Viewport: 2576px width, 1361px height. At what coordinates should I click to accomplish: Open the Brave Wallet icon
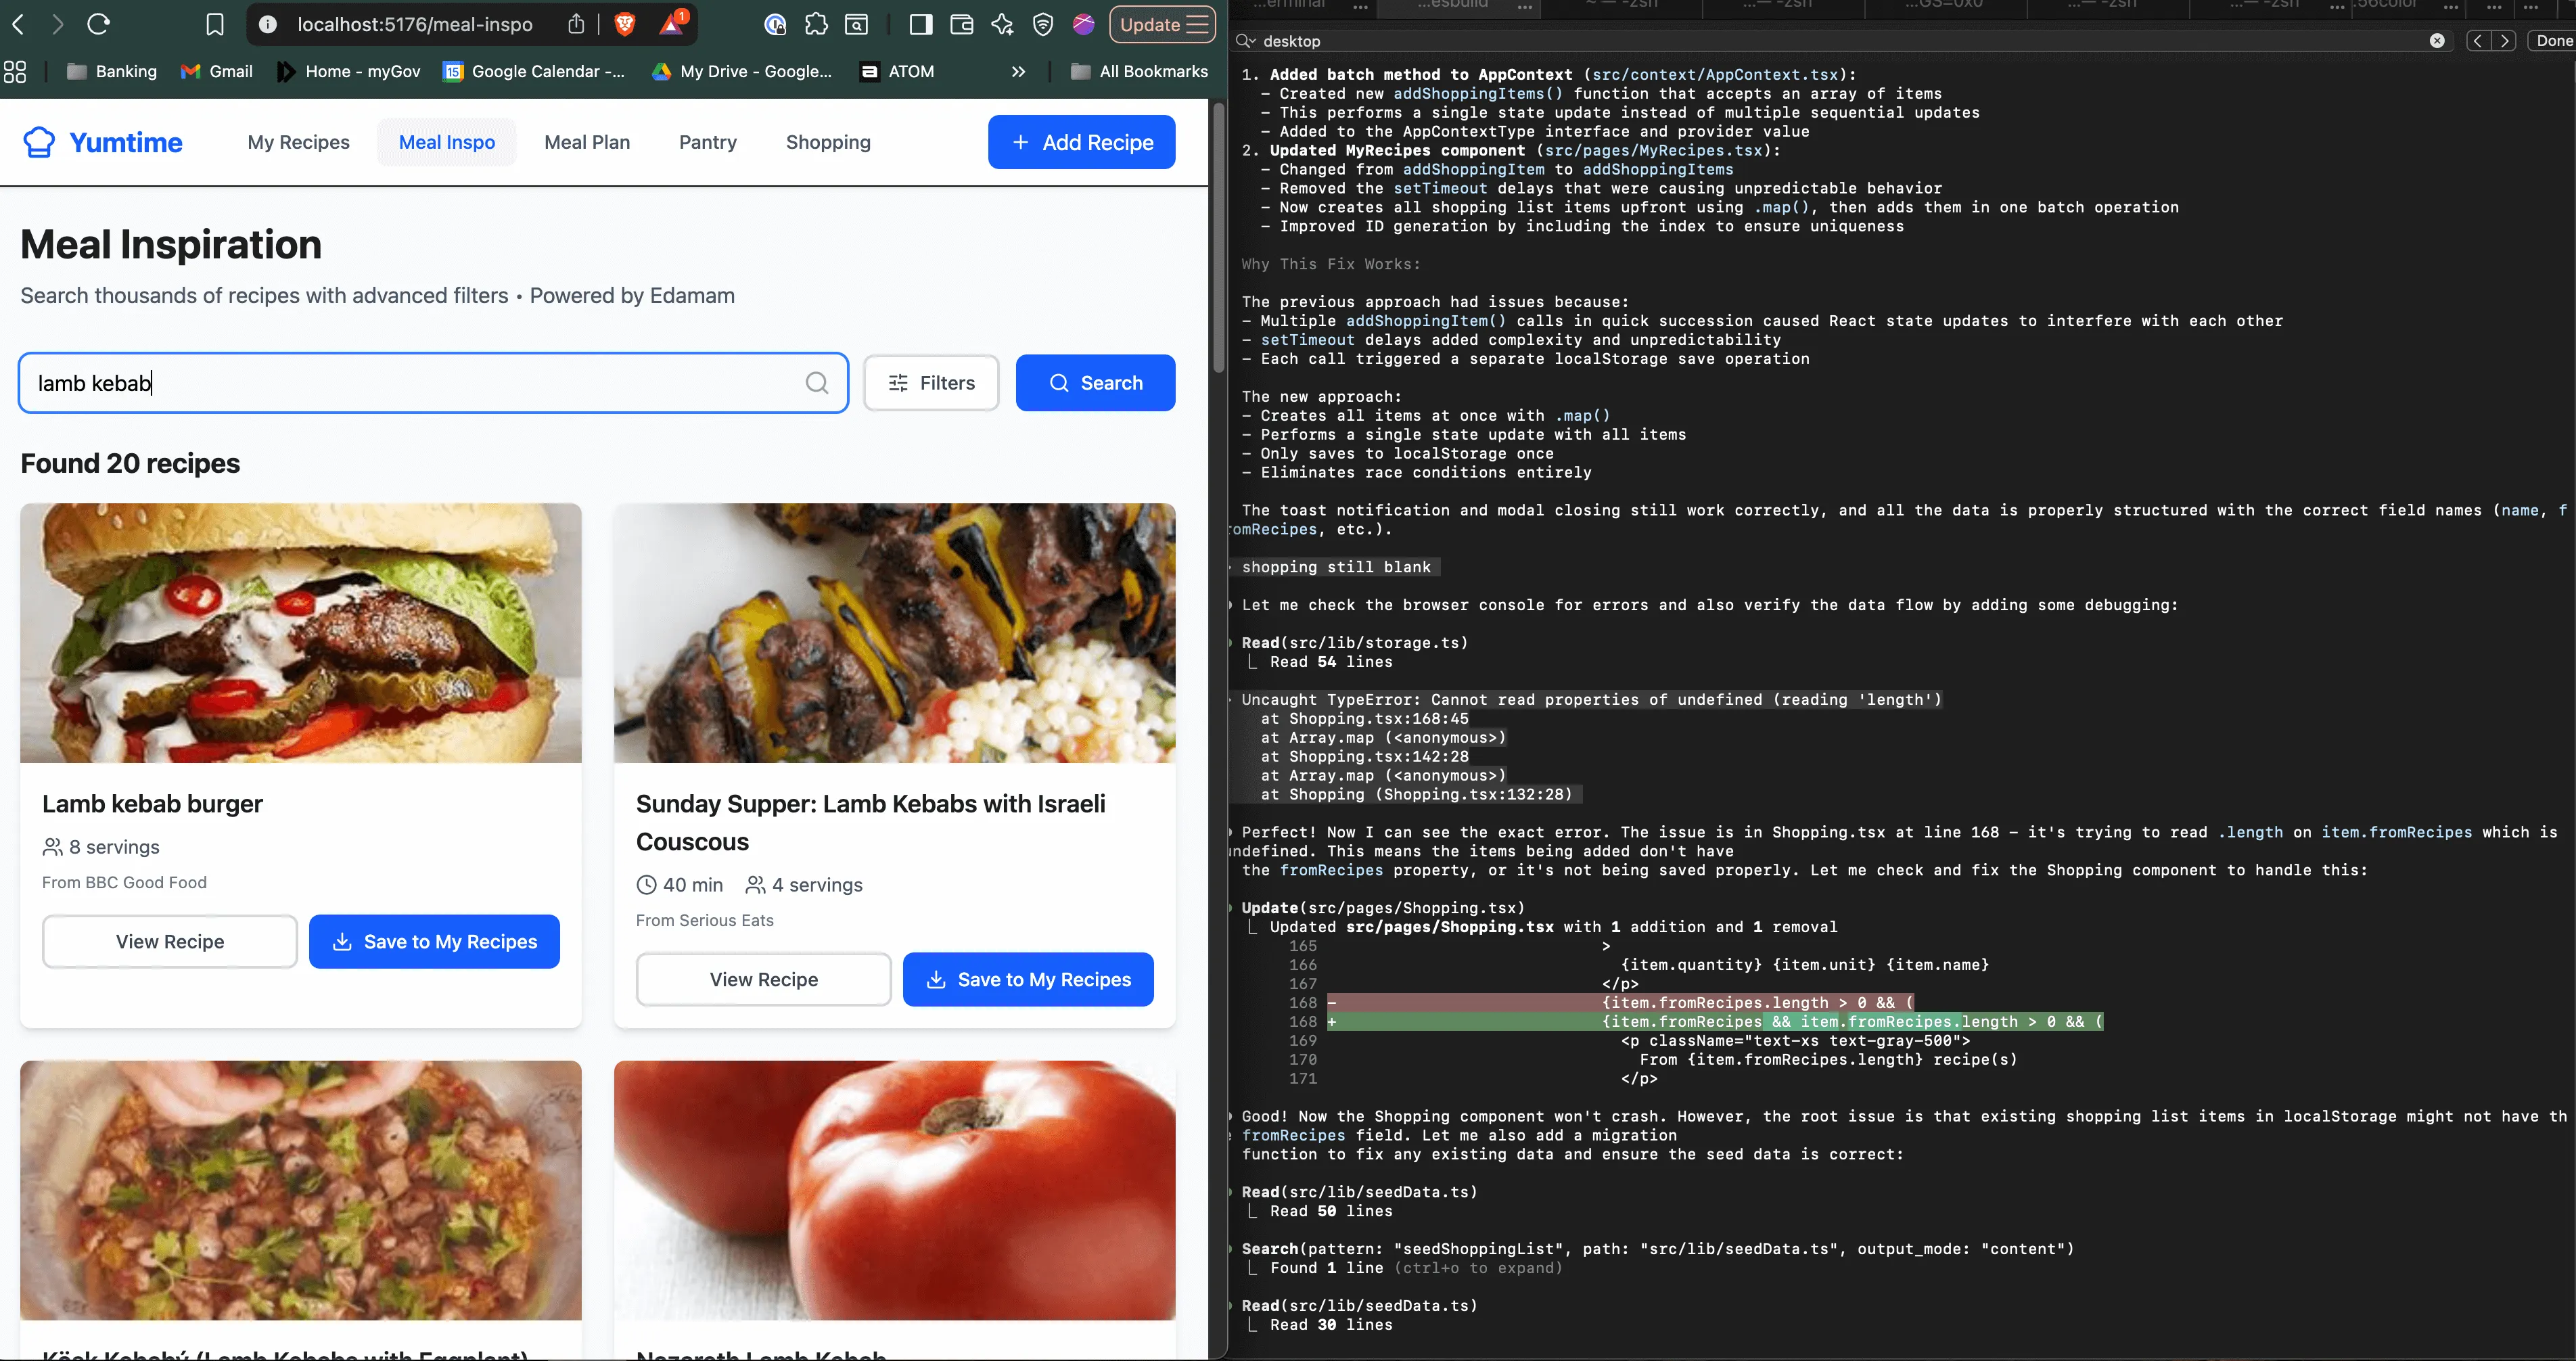[962, 24]
